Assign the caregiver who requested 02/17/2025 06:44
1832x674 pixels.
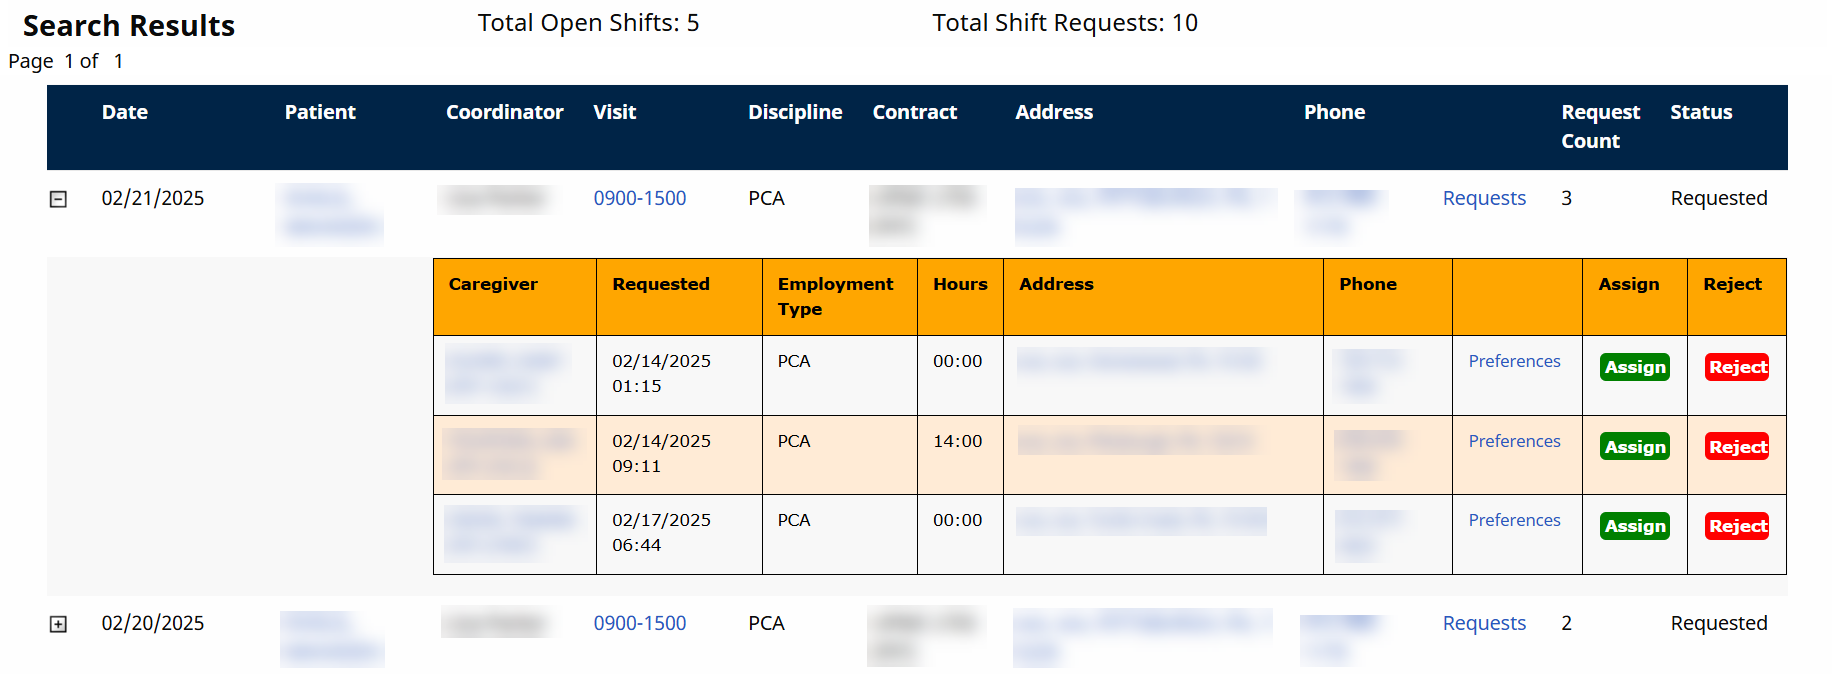pyautogui.click(x=1634, y=526)
